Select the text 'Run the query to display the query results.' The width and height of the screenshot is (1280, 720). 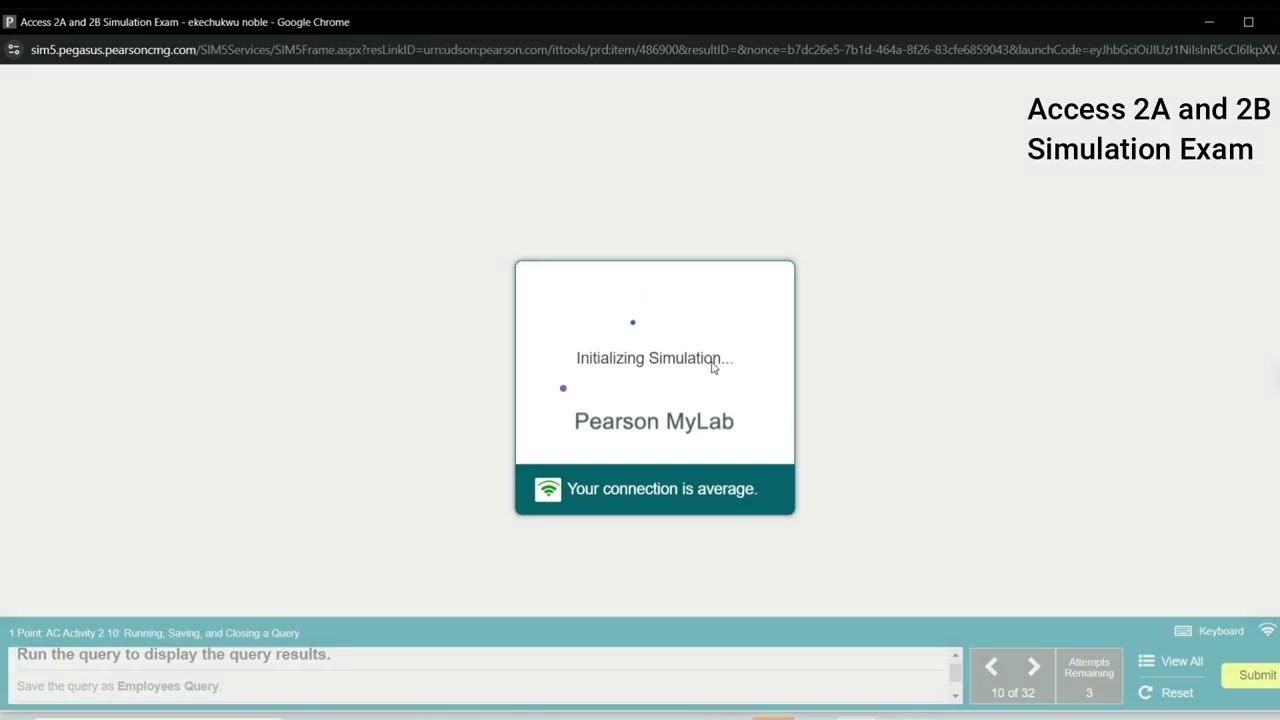pos(173,654)
